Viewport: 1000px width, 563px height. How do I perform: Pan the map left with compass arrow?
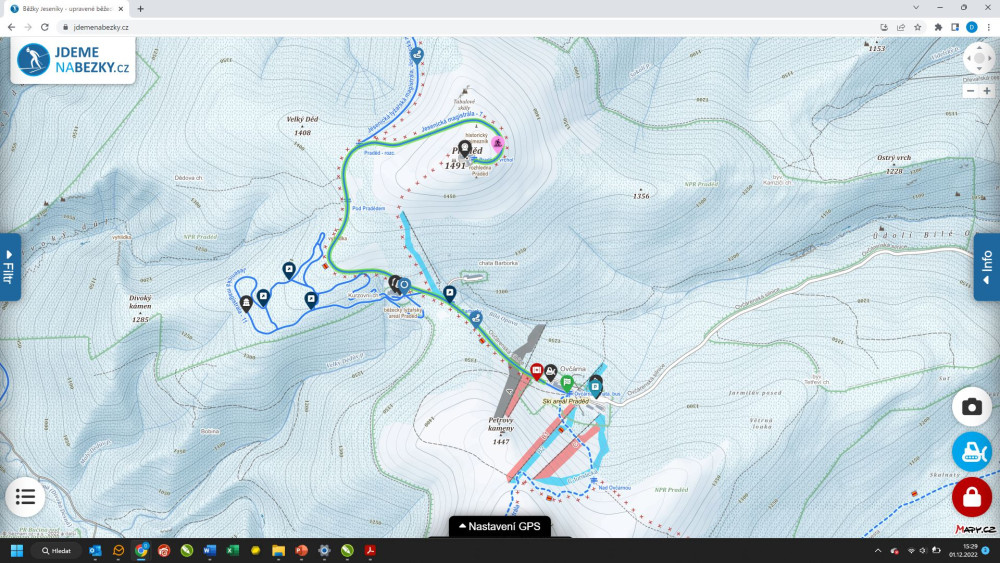coord(968,59)
